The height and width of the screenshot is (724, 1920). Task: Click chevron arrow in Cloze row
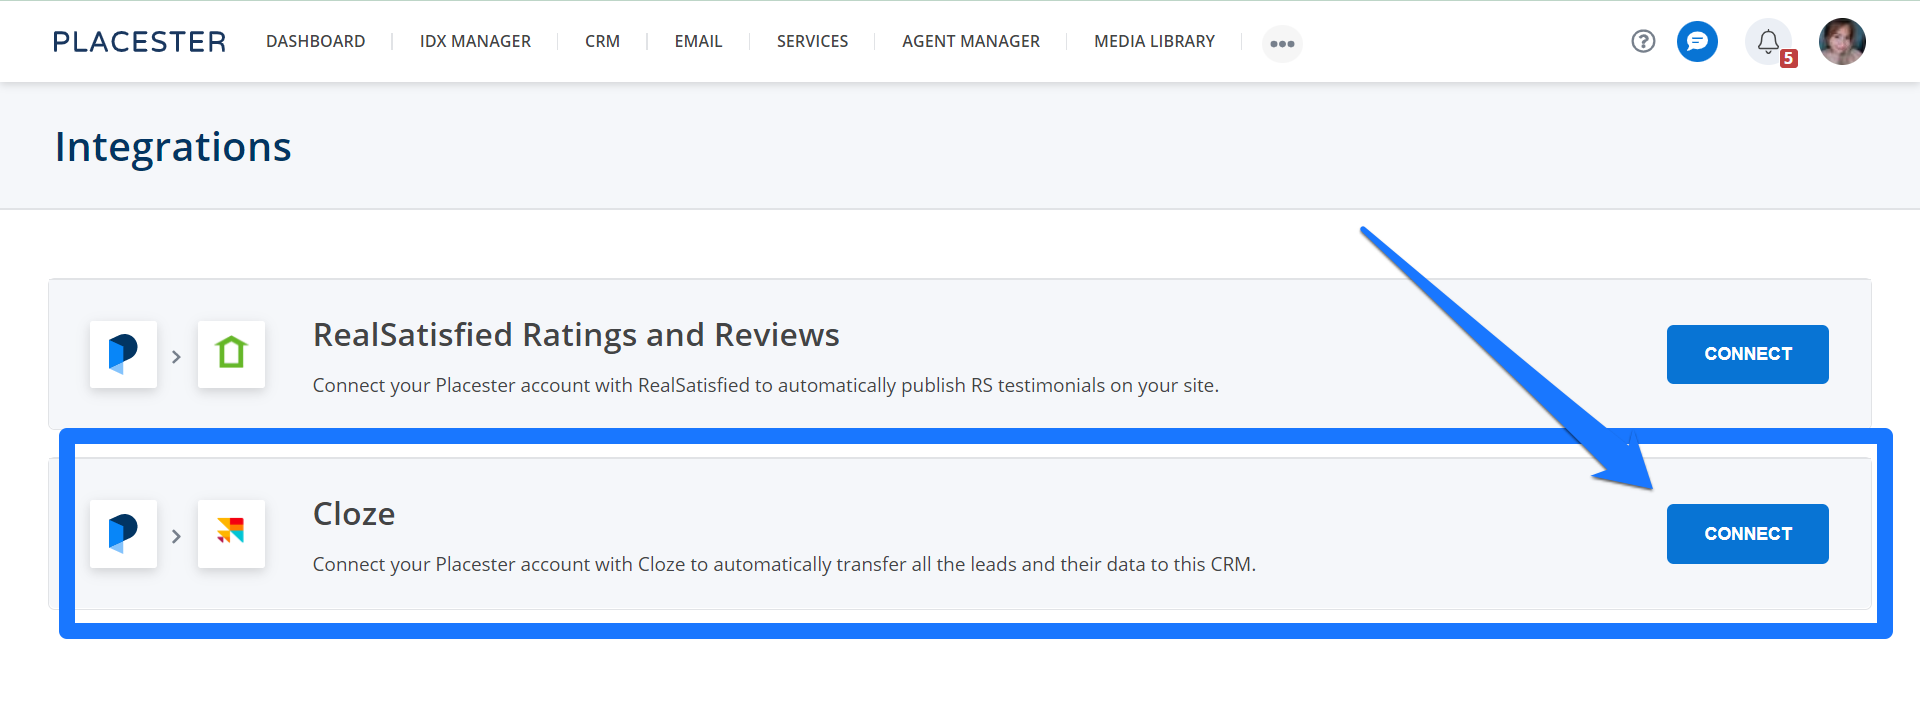pos(176,536)
